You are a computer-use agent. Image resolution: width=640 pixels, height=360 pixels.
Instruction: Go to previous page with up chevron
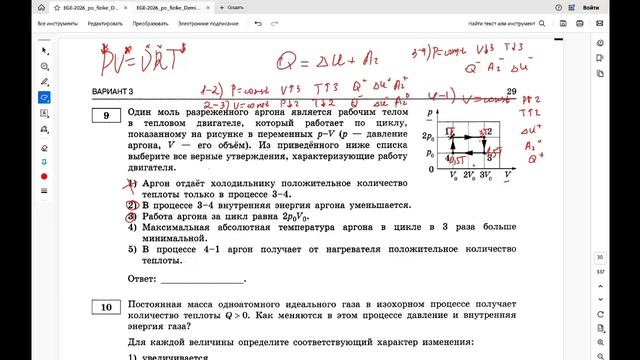[x=600, y=286]
